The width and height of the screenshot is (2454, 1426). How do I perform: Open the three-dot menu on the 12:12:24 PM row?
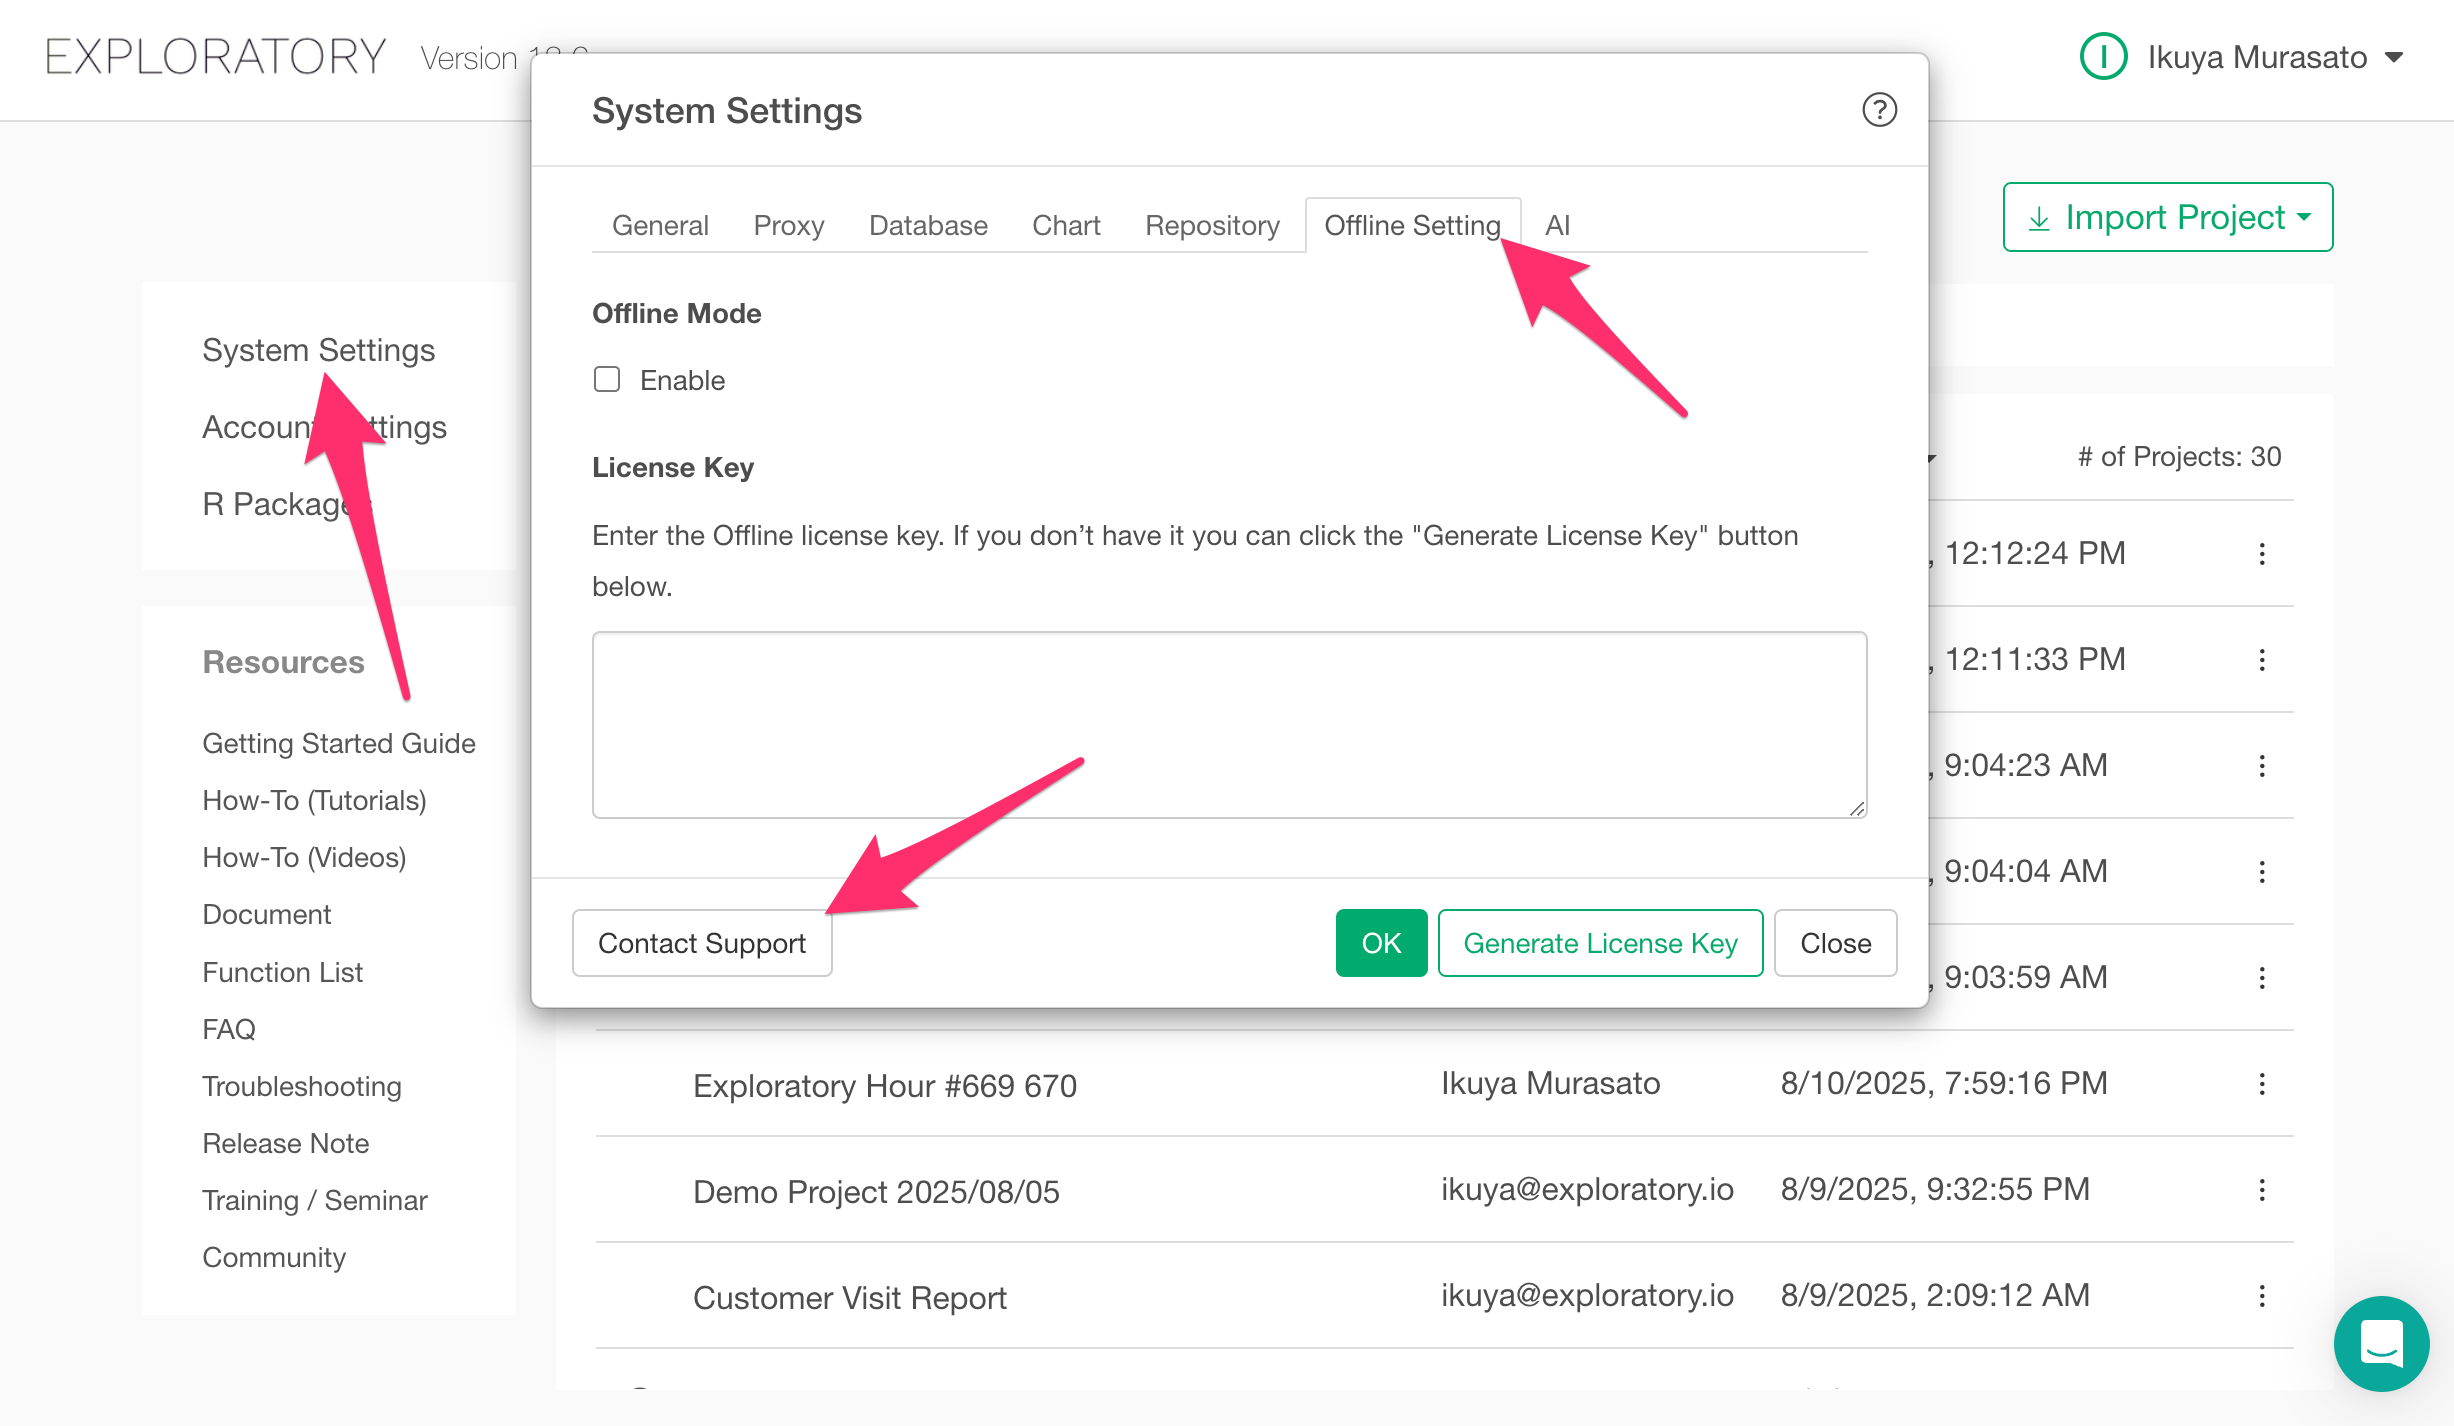(x=2262, y=554)
